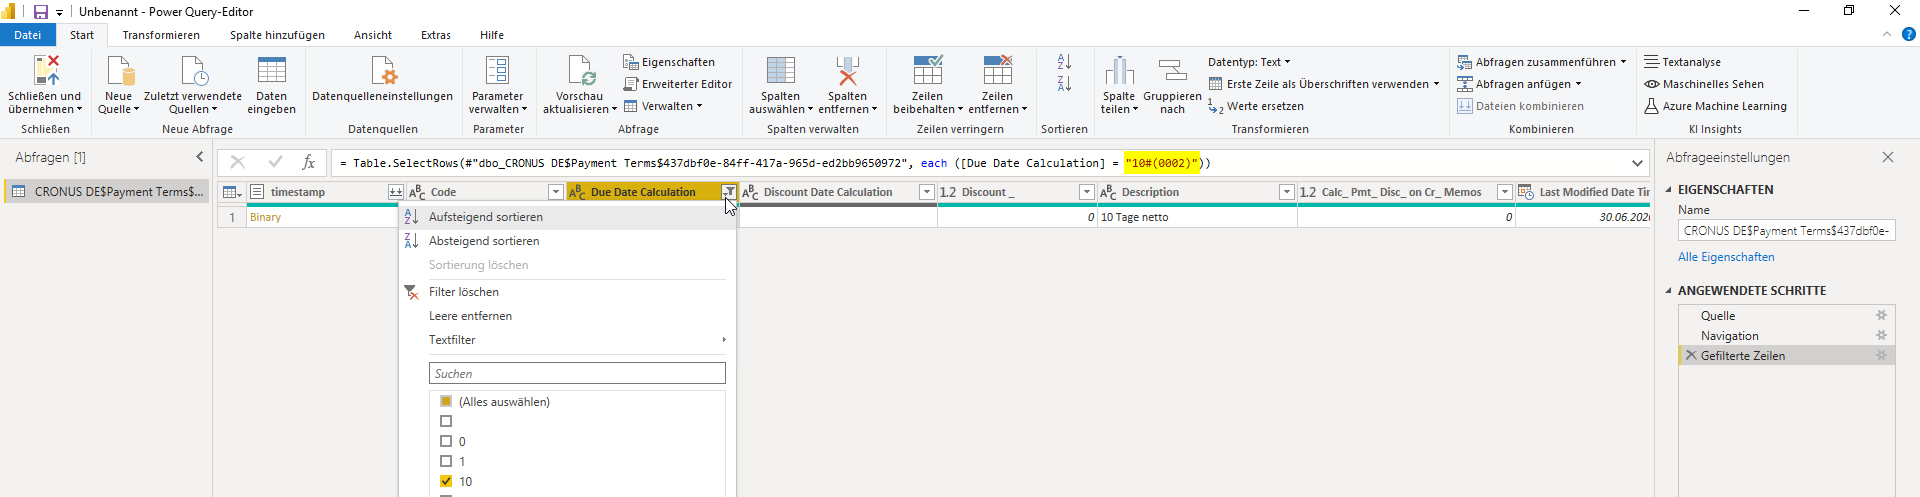The height and width of the screenshot is (497, 1920).
Task: Sort descending via ribbon Z-A icon
Action: click(1064, 84)
